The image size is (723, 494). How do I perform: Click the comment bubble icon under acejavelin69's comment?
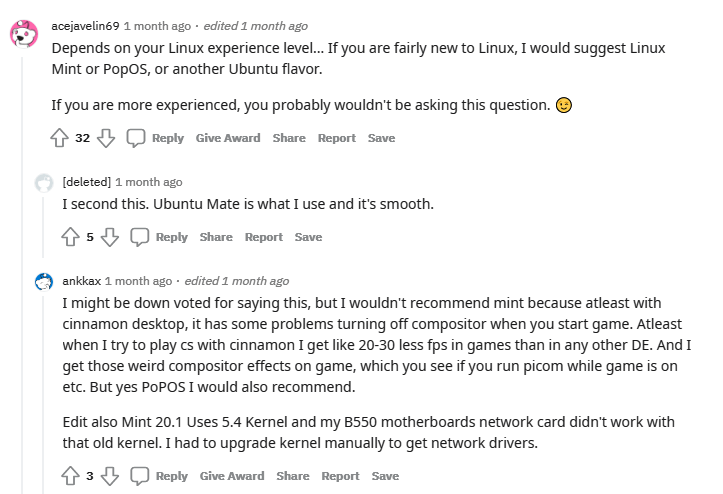[136, 138]
